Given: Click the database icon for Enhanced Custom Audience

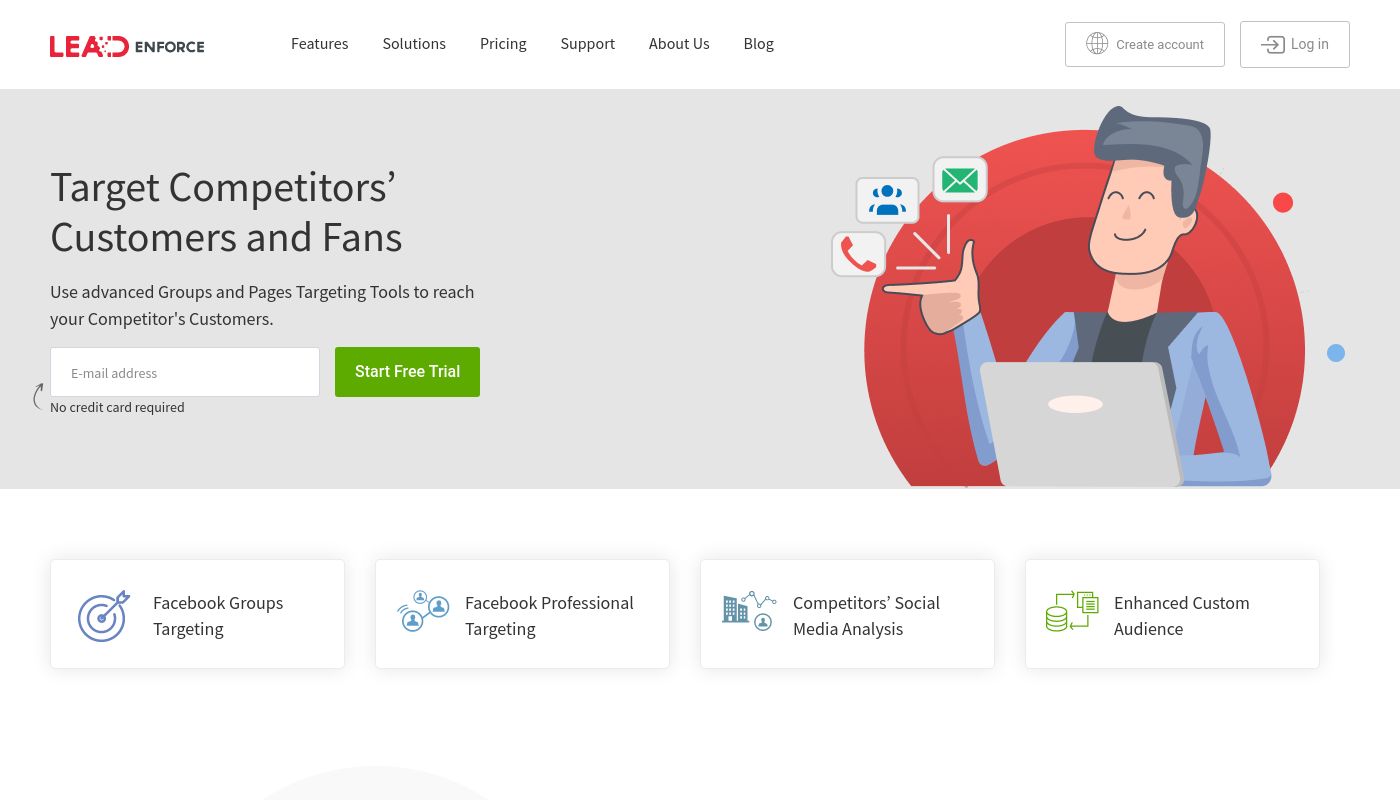Looking at the screenshot, I should [x=1071, y=610].
